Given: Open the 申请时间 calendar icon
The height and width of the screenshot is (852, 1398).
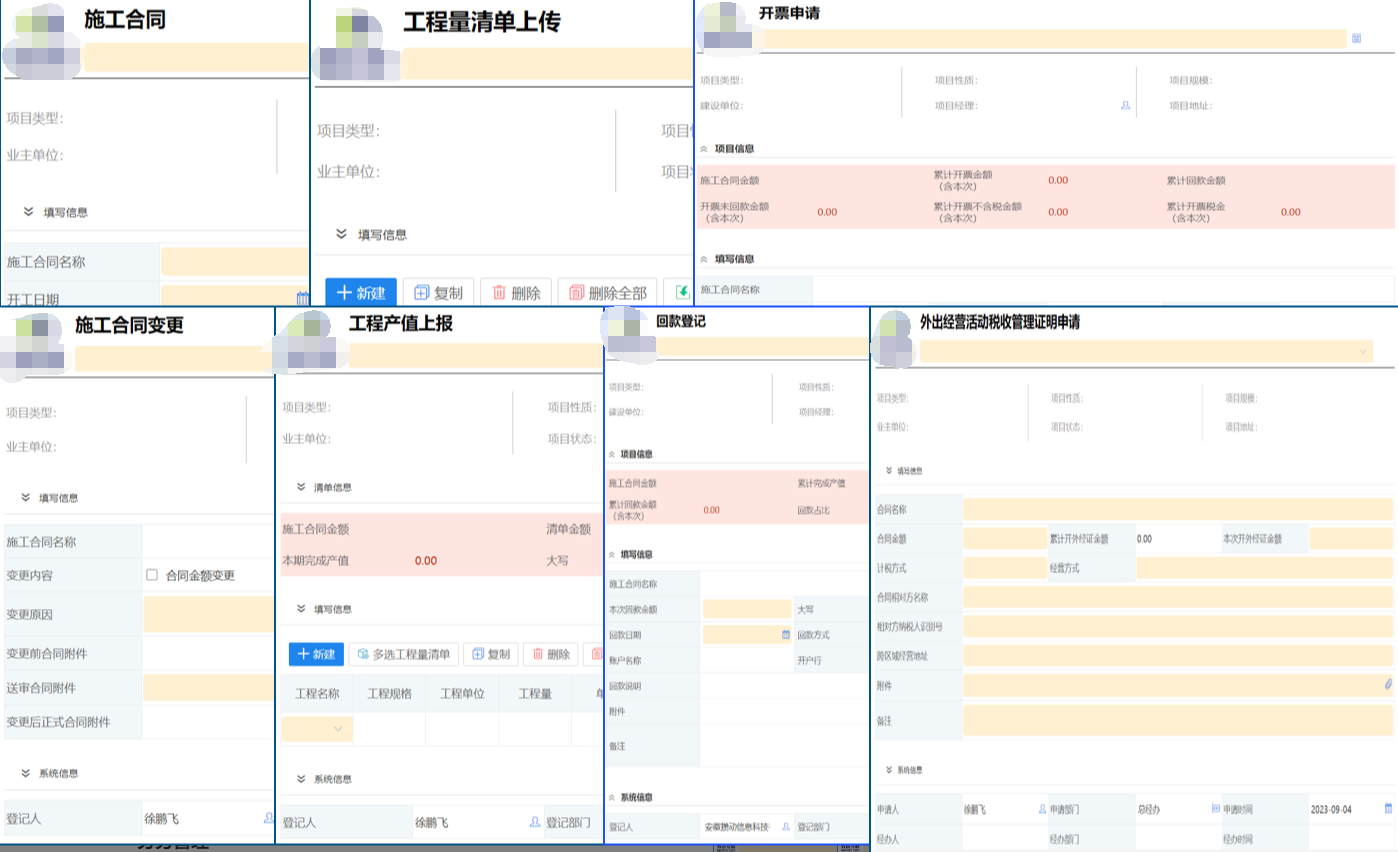Looking at the screenshot, I should [1388, 808].
